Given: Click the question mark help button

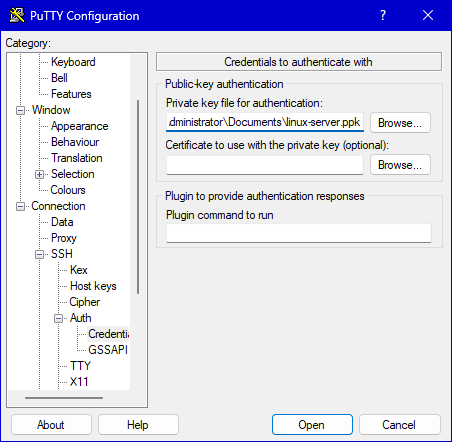Looking at the screenshot, I should point(383,15).
